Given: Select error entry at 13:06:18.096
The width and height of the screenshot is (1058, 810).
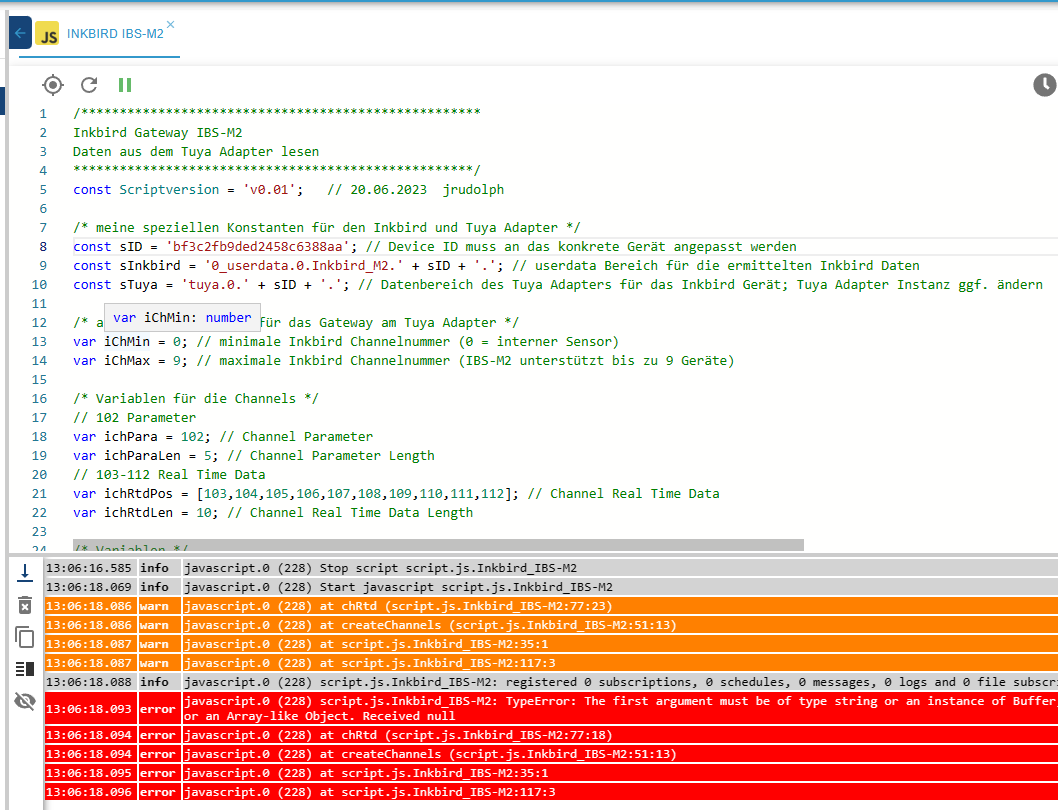Looking at the screenshot, I should 551,792.
